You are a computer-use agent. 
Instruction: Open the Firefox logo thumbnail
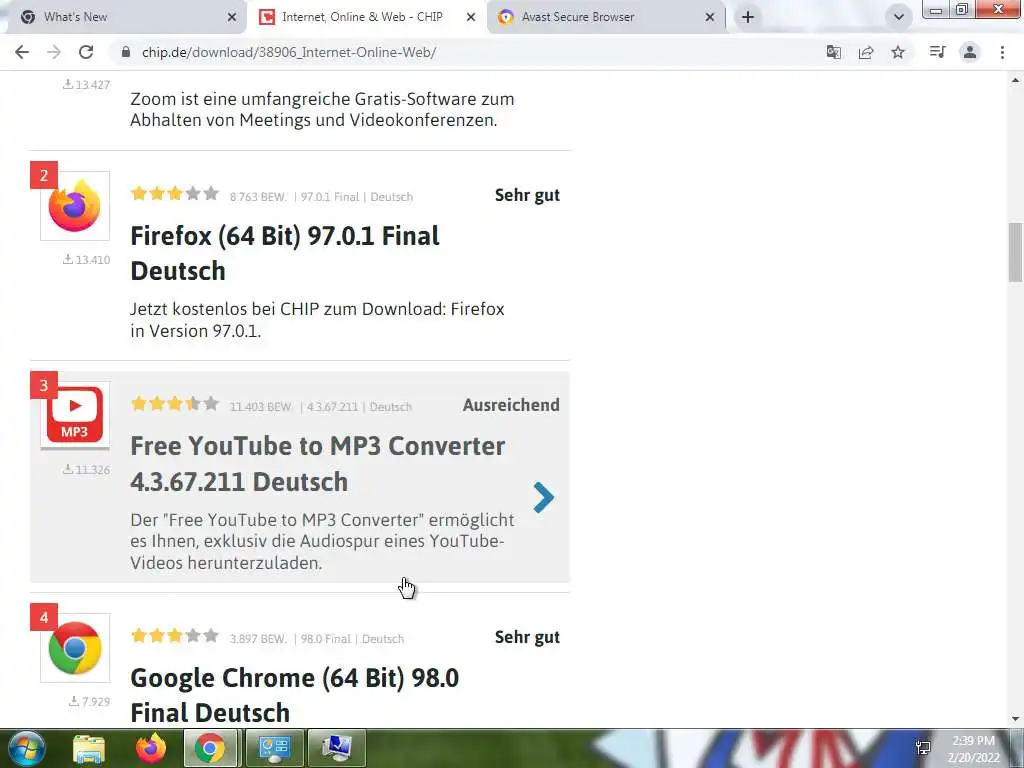tap(74, 206)
